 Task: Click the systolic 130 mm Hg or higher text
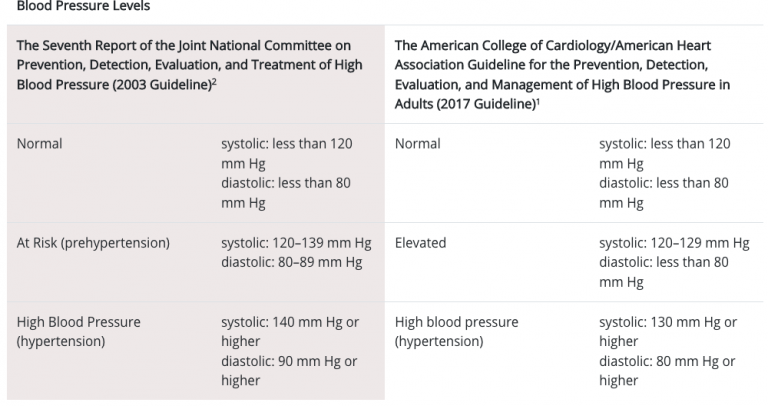tap(668, 332)
